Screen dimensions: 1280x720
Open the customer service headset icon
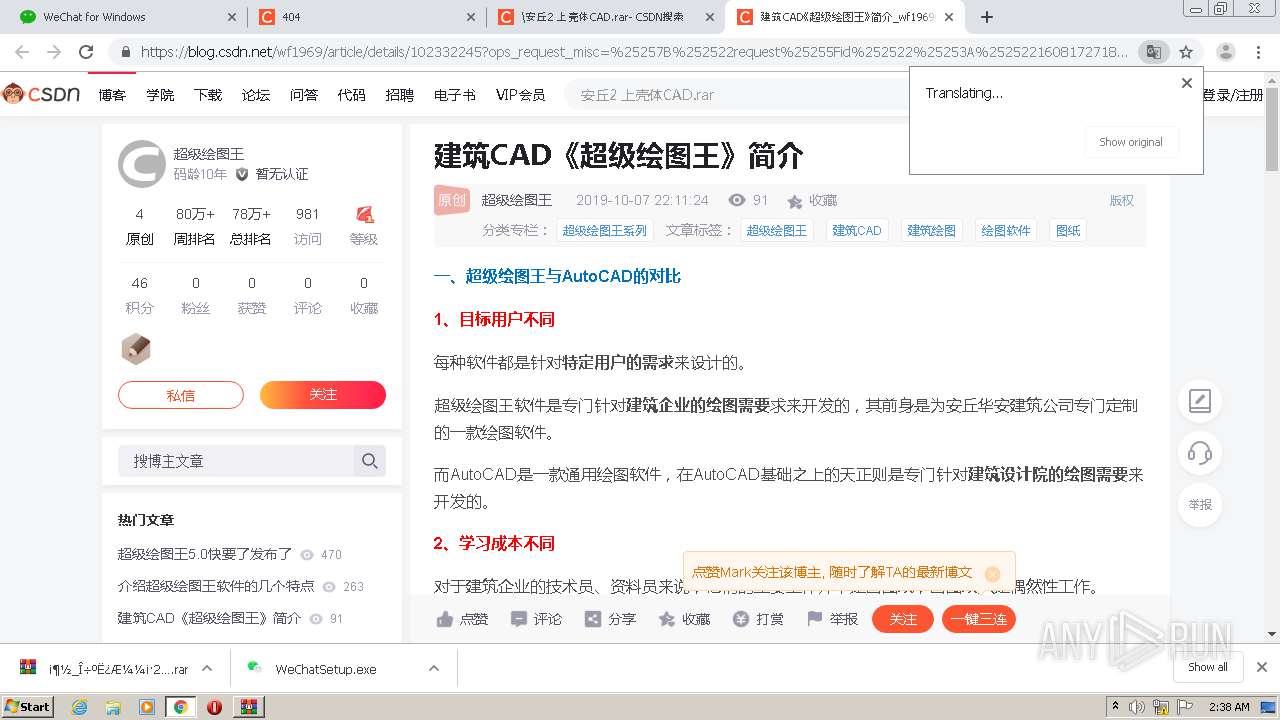[1200, 453]
